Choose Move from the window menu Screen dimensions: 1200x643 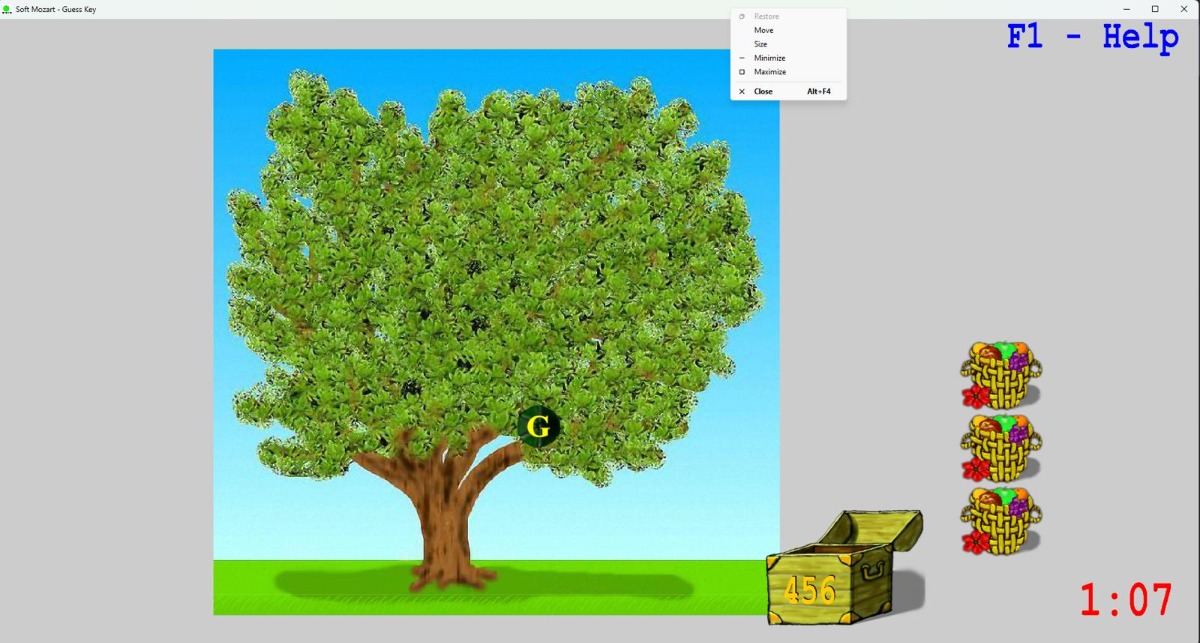(788, 30)
